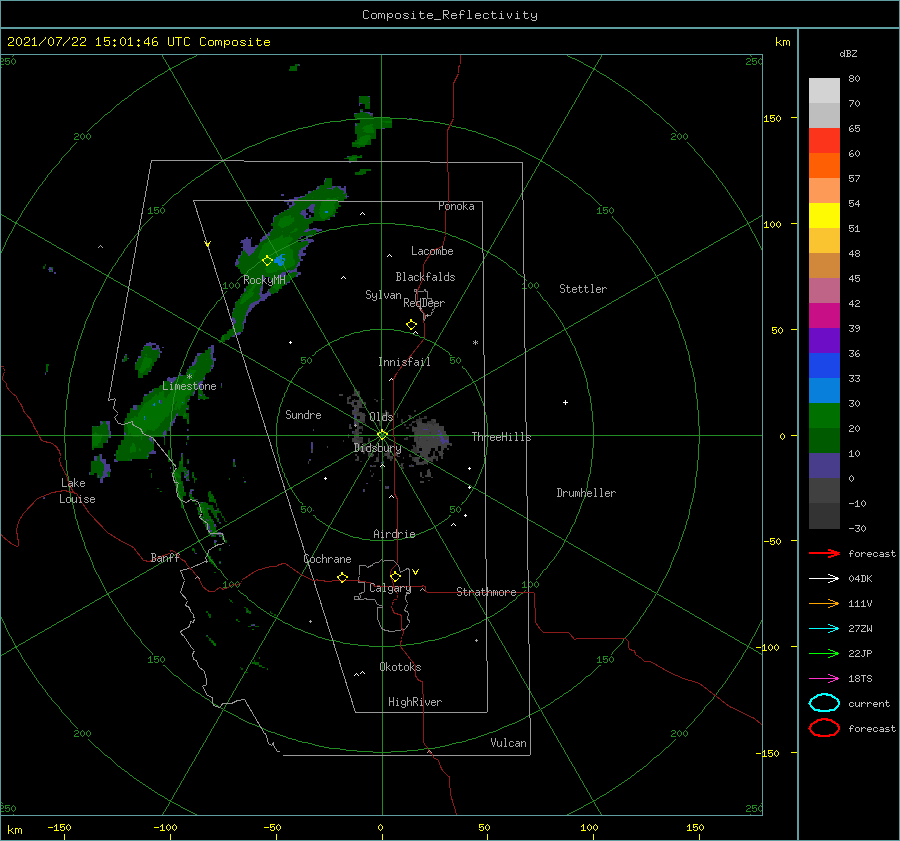Click the cyan current ellipse in legend
Screen dimensions: 900x841
[824, 703]
